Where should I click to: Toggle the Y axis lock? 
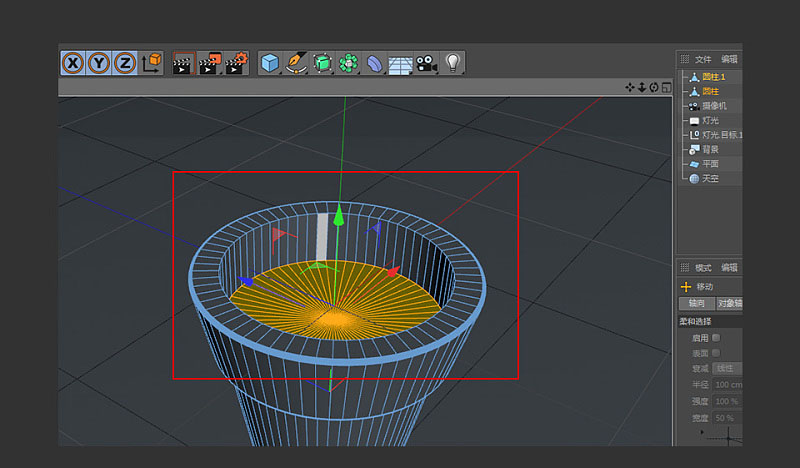[x=99, y=63]
